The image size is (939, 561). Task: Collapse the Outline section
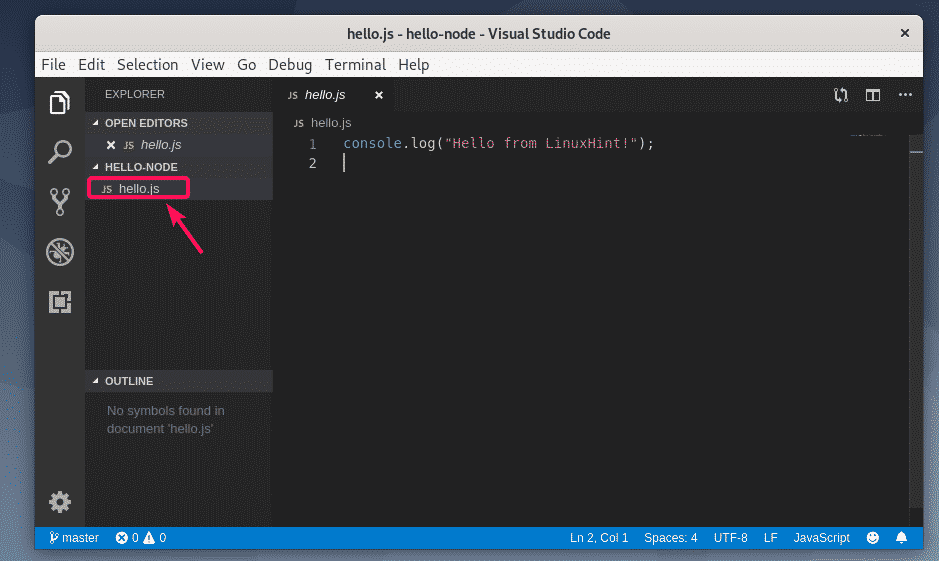coord(128,381)
